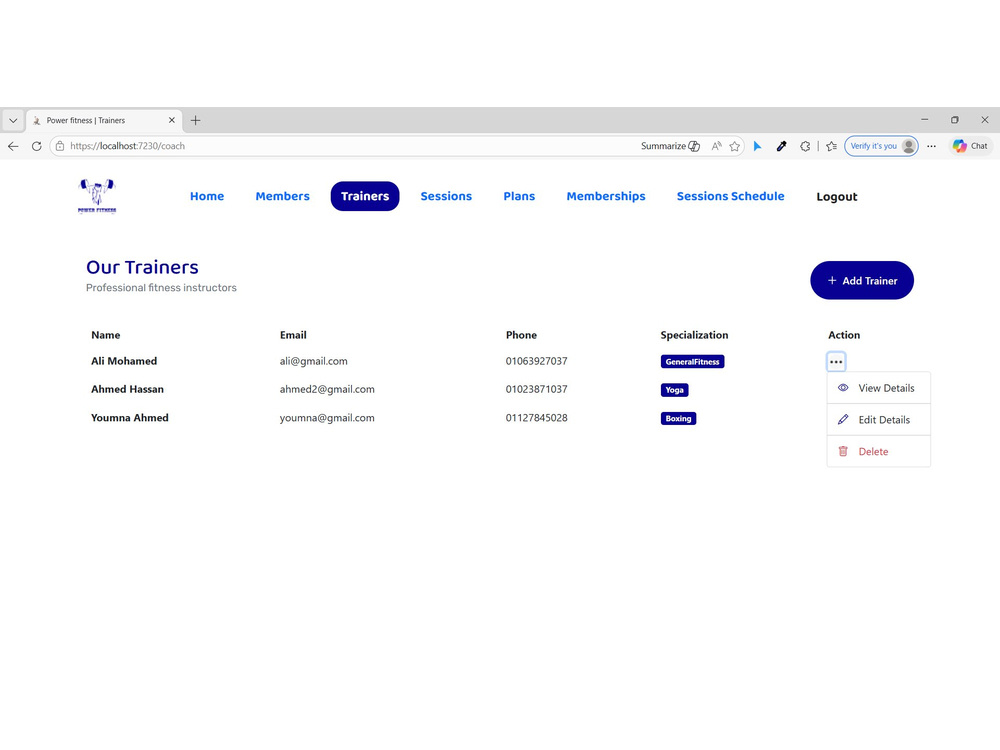Click the Name column header
This screenshot has width=1000, height=750.
click(106, 335)
